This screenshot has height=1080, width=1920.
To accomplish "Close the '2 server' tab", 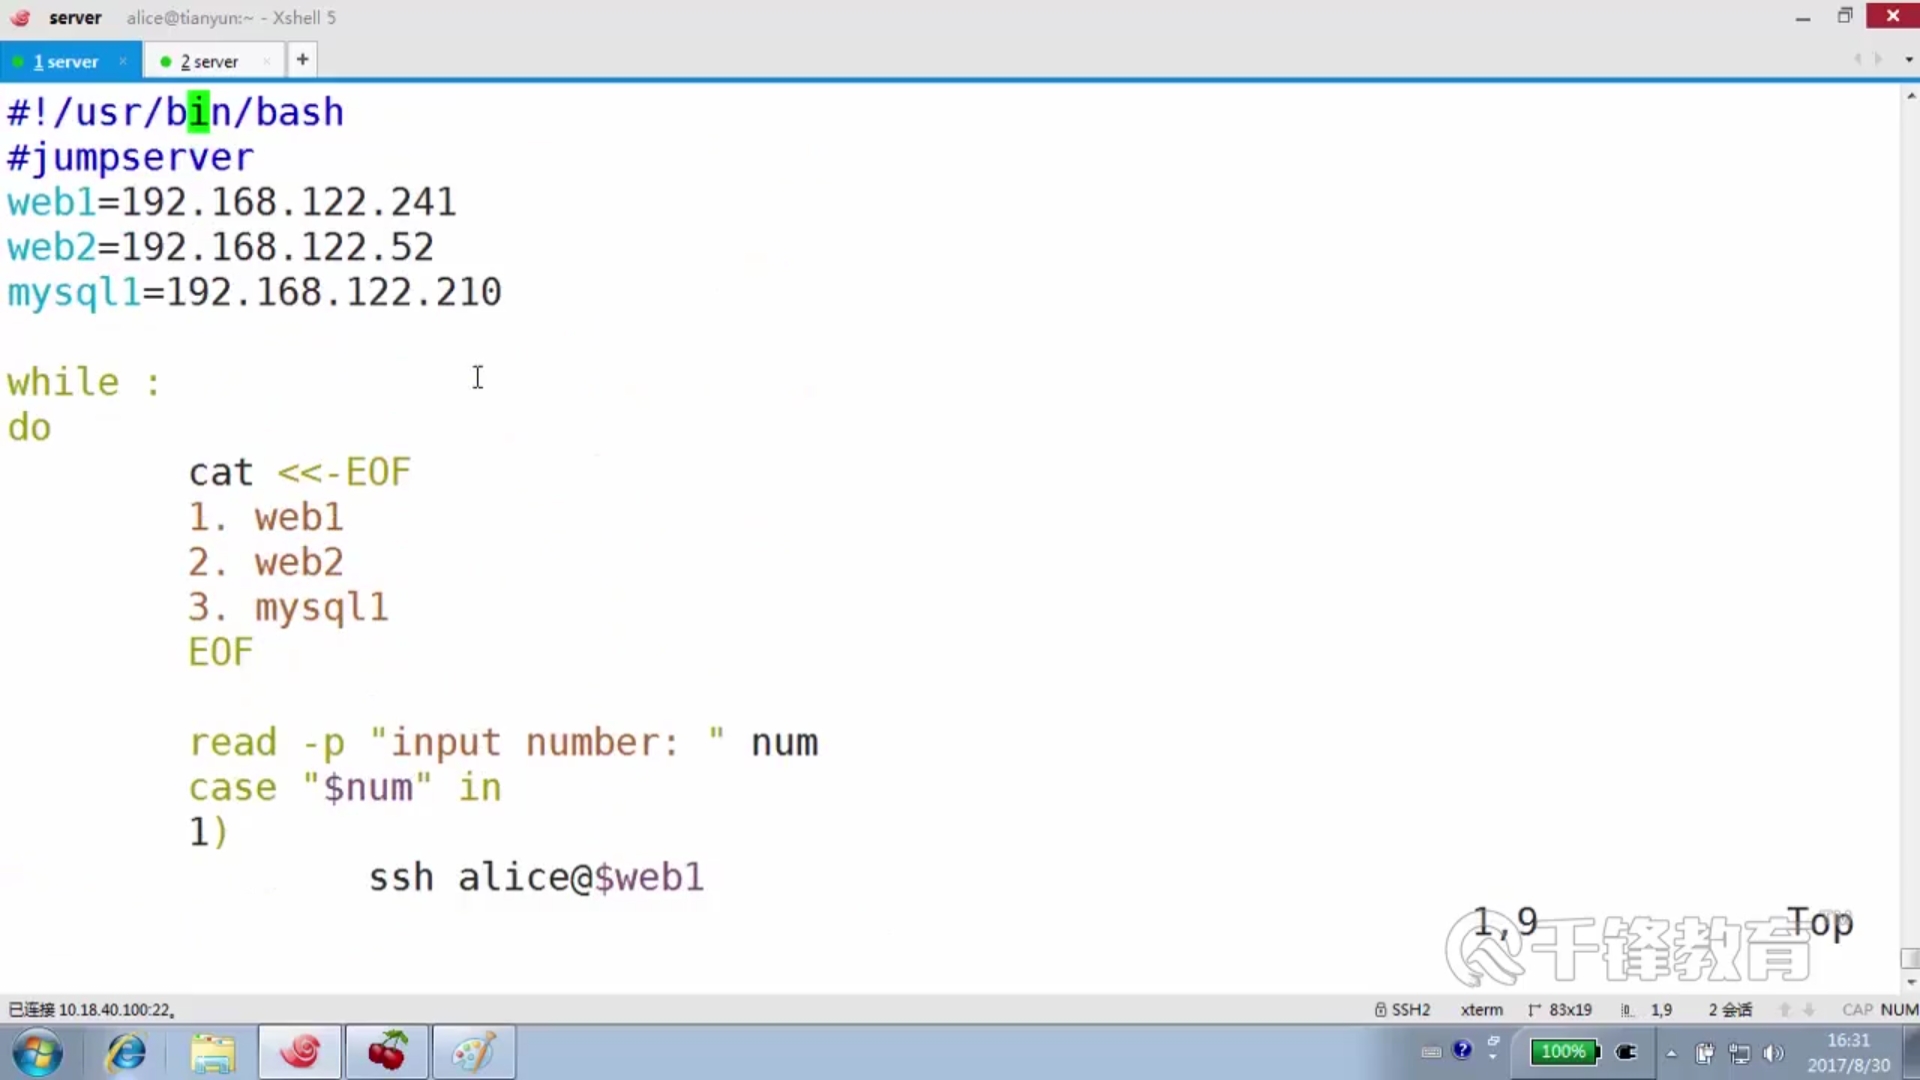I will coord(266,61).
